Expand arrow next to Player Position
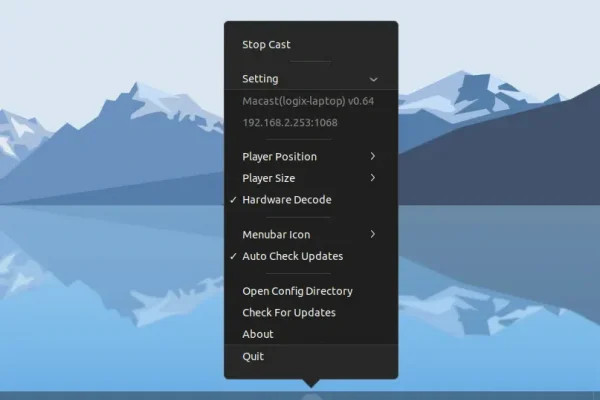The image size is (600, 400). (373, 156)
